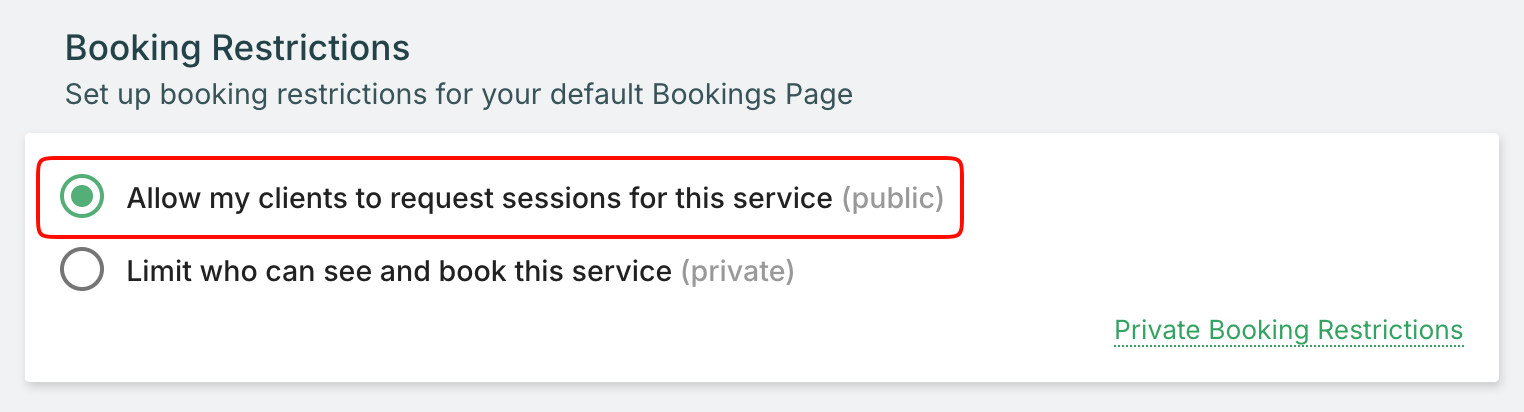Click the 'Allow my clients to request sessions' label
The height and width of the screenshot is (412, 1524).
pyautogui.click(x=479, y=199)
